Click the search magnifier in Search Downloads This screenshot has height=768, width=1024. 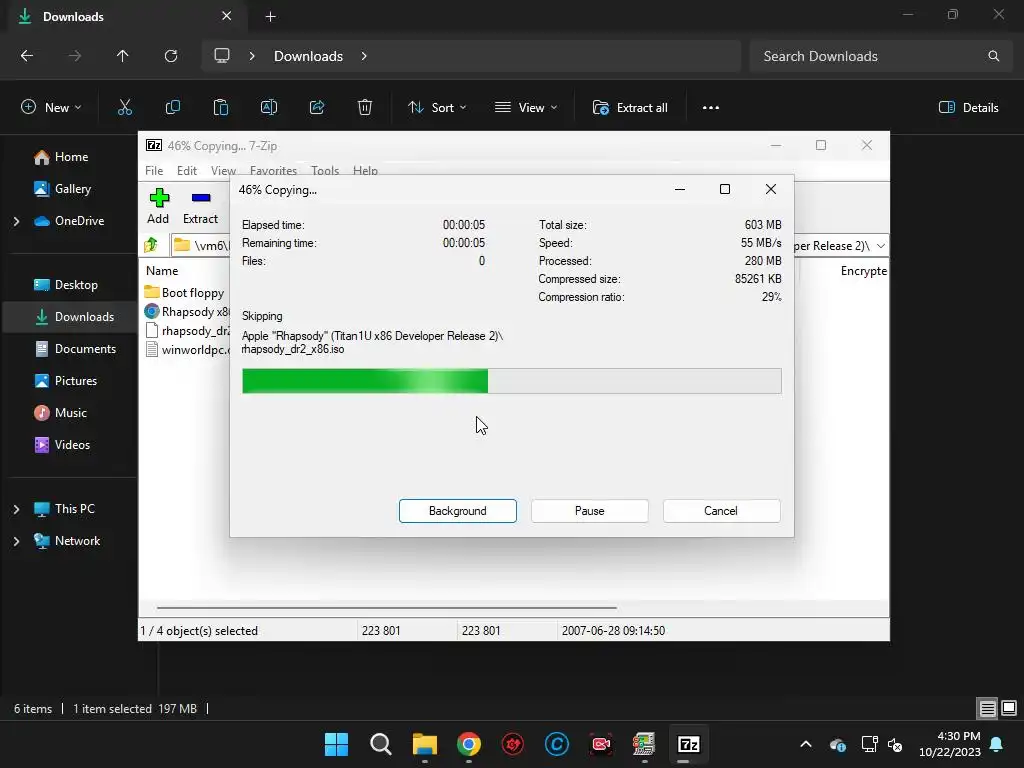click(x=993, y=56)
